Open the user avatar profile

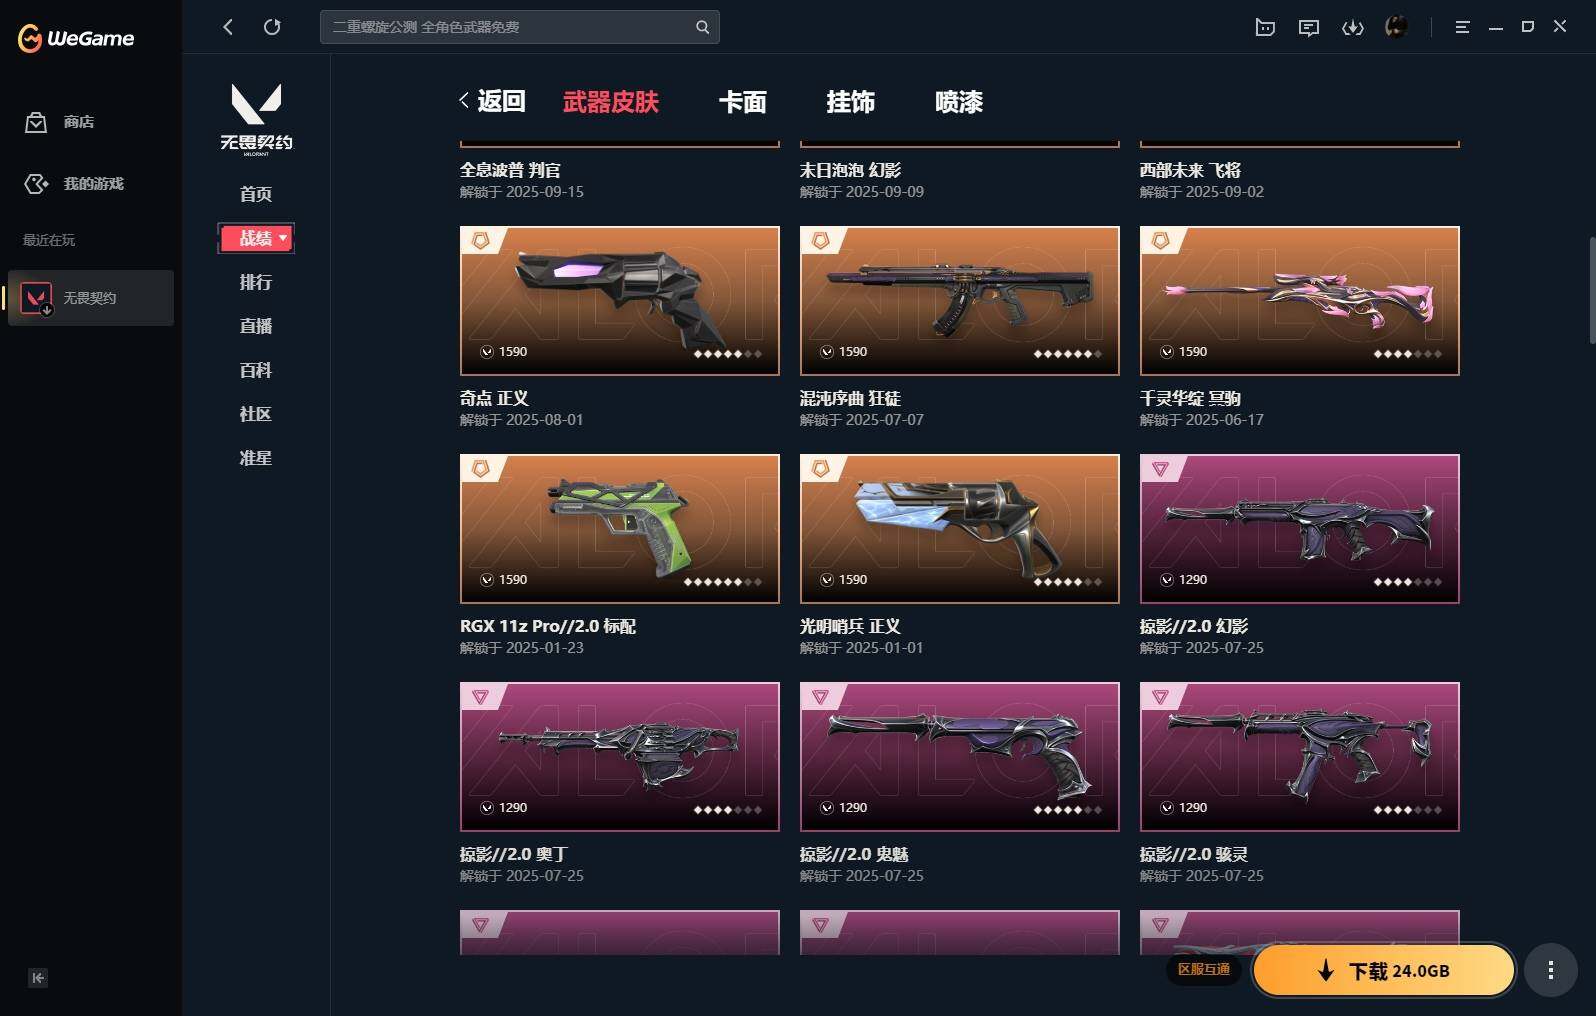[1396, 27]
